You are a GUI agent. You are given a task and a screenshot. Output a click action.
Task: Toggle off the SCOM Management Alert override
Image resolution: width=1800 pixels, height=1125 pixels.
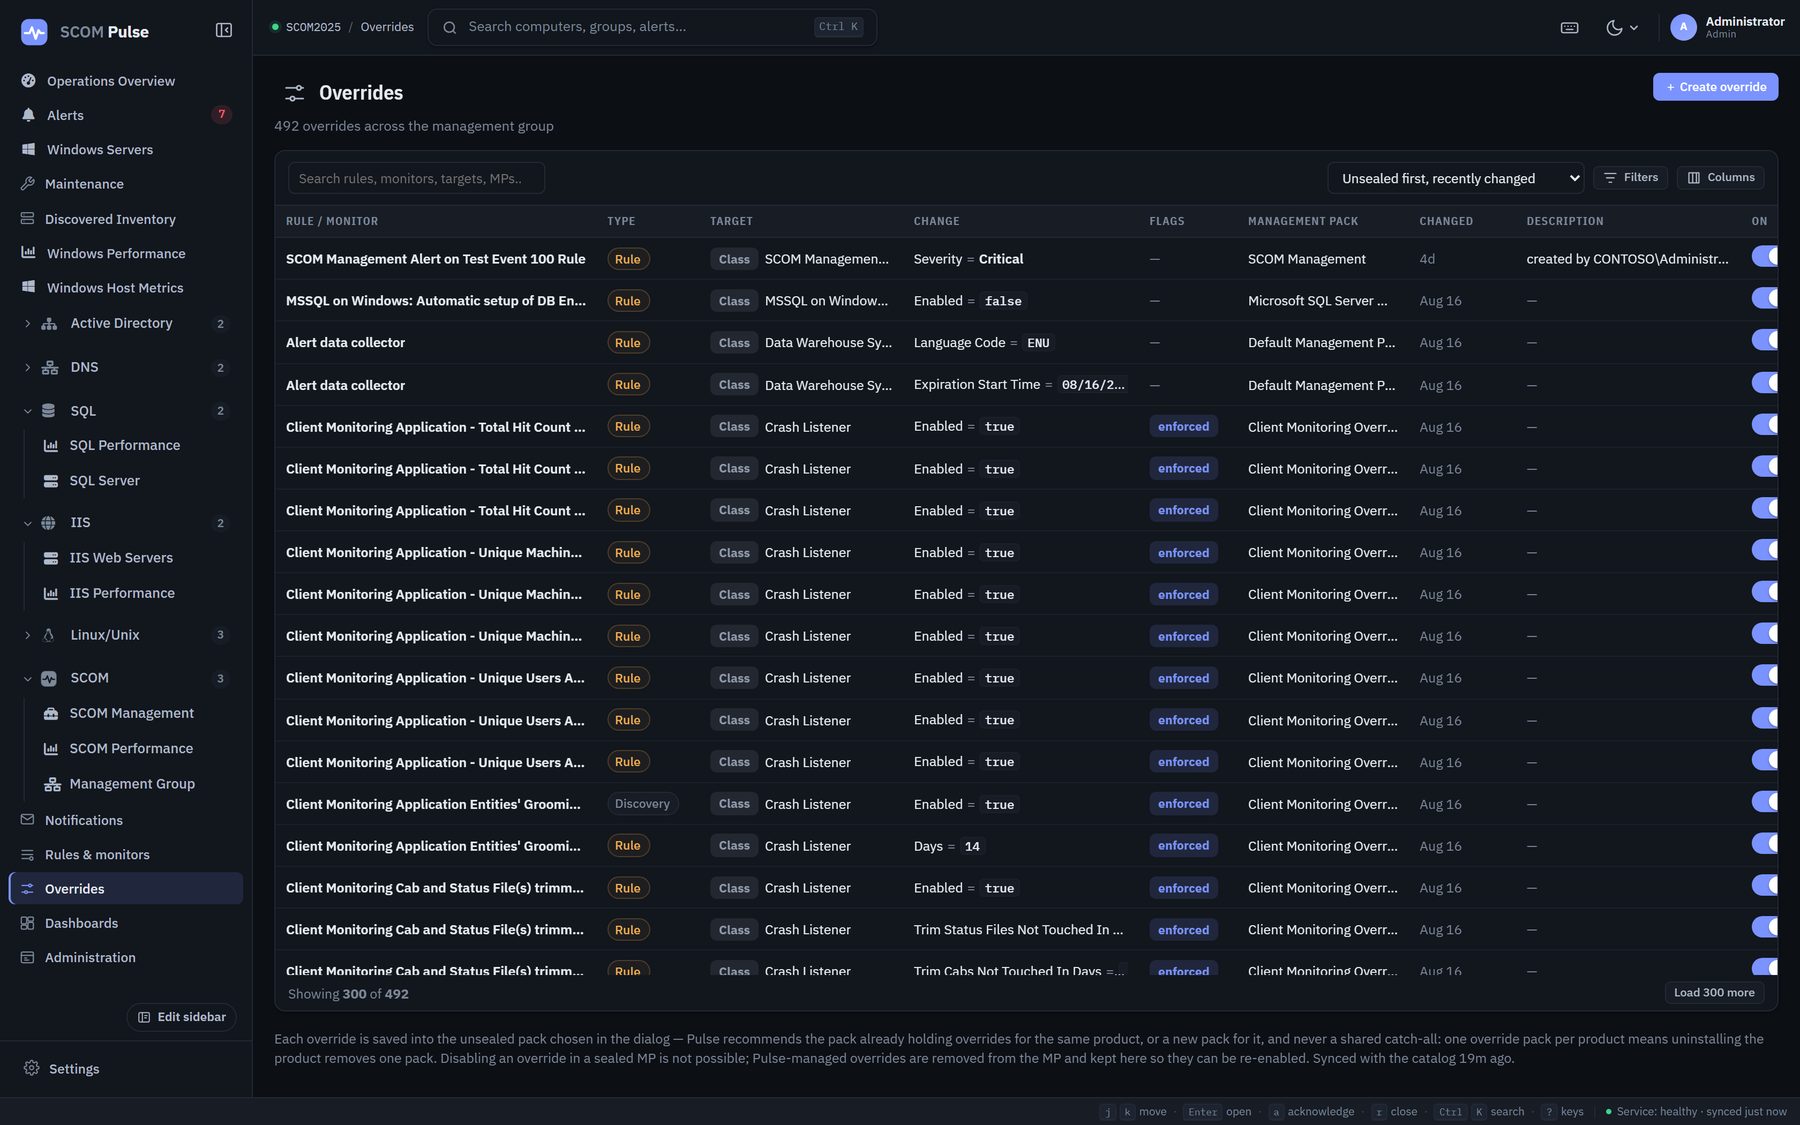(x=1765, y=257)
